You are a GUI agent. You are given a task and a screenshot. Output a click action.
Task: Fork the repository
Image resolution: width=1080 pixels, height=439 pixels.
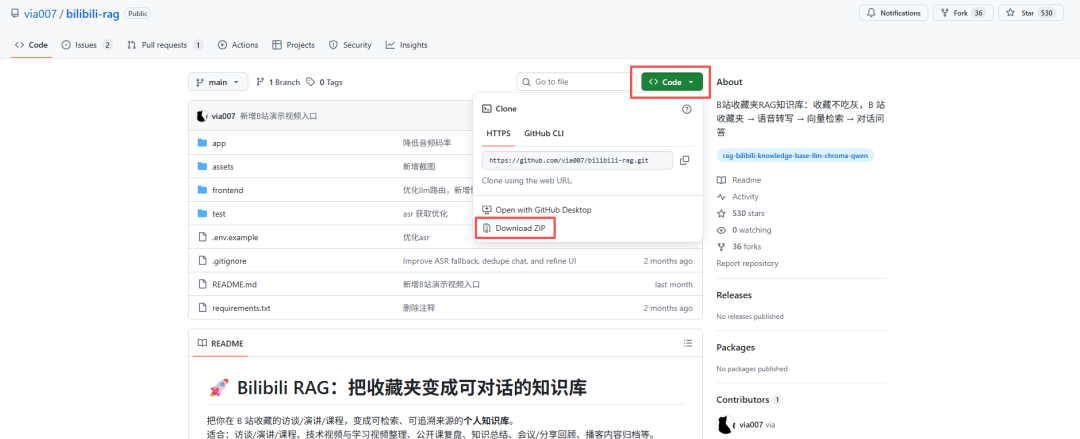961,13
